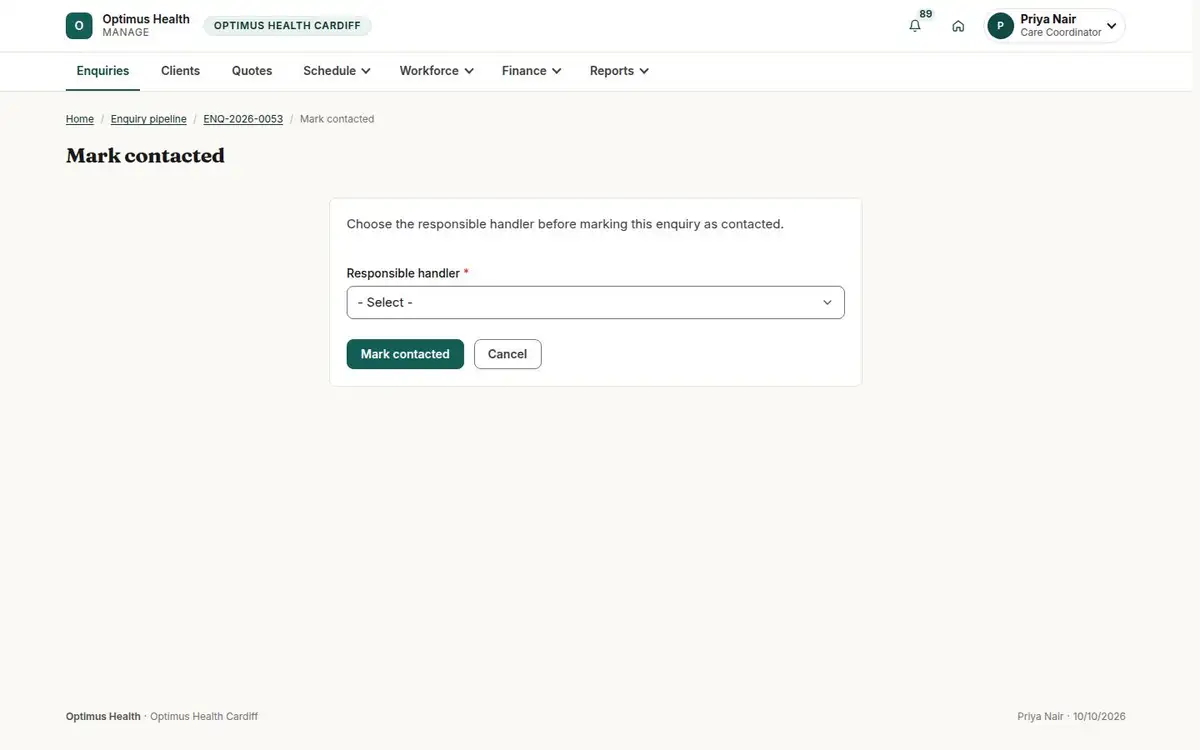Expand the Schedule menu
The image size is (1200, 750).
[337, 71]
